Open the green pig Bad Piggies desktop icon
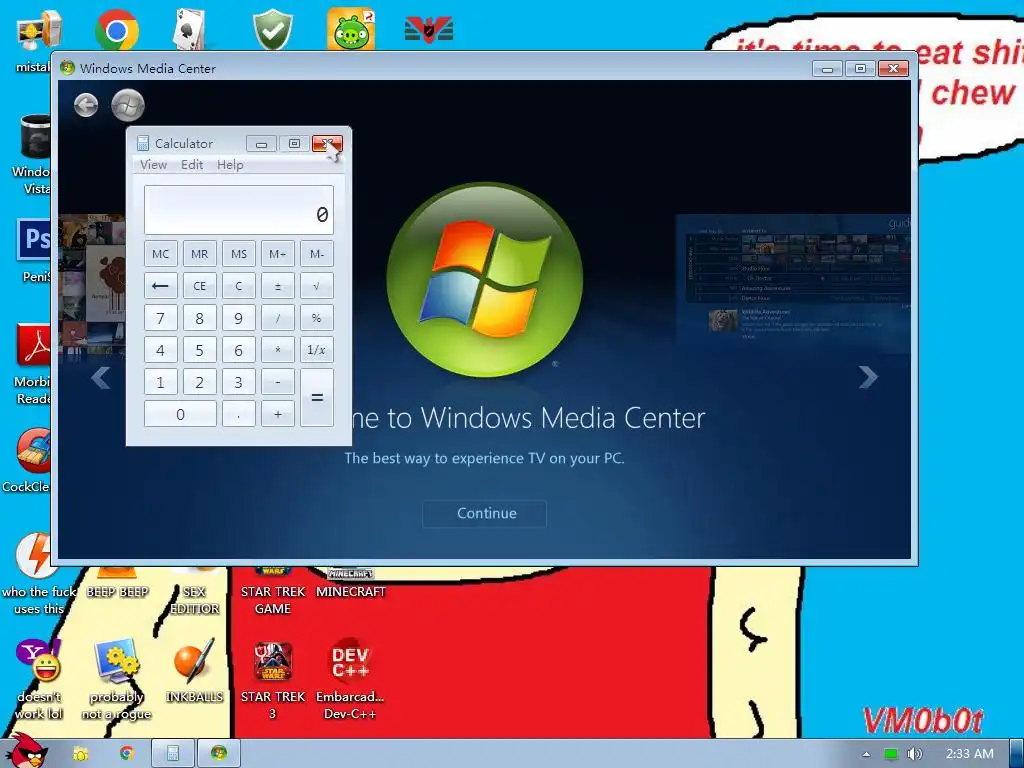The height and width of the screenshot is (768, 1024). click(351, 29)
